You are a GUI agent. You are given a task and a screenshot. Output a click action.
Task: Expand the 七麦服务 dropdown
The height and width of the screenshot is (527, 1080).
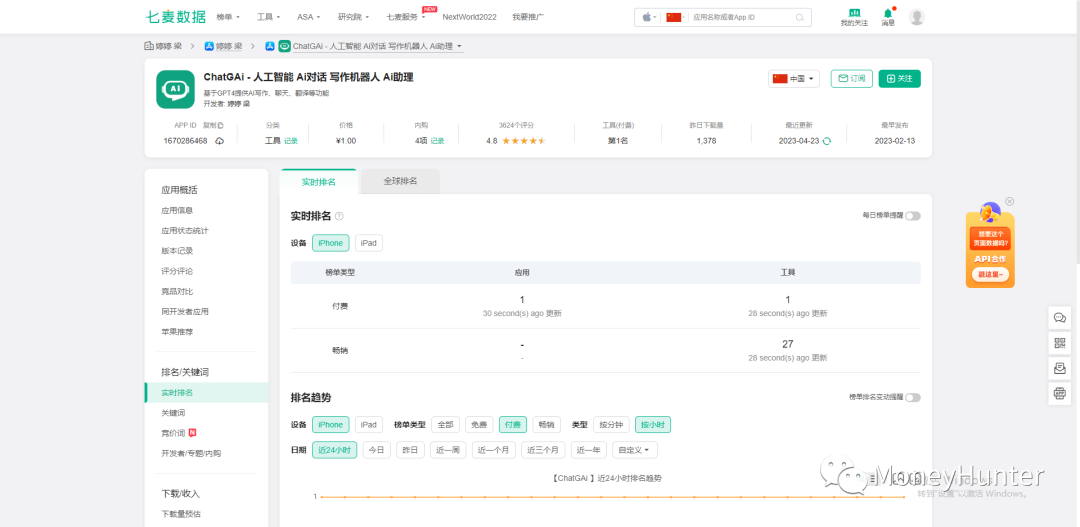(406, 17)
